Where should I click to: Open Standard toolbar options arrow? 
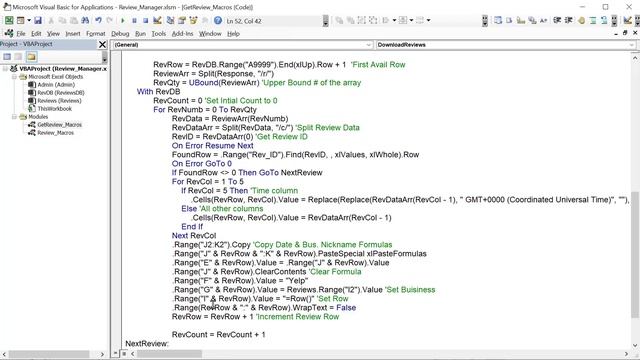(325, 20)
